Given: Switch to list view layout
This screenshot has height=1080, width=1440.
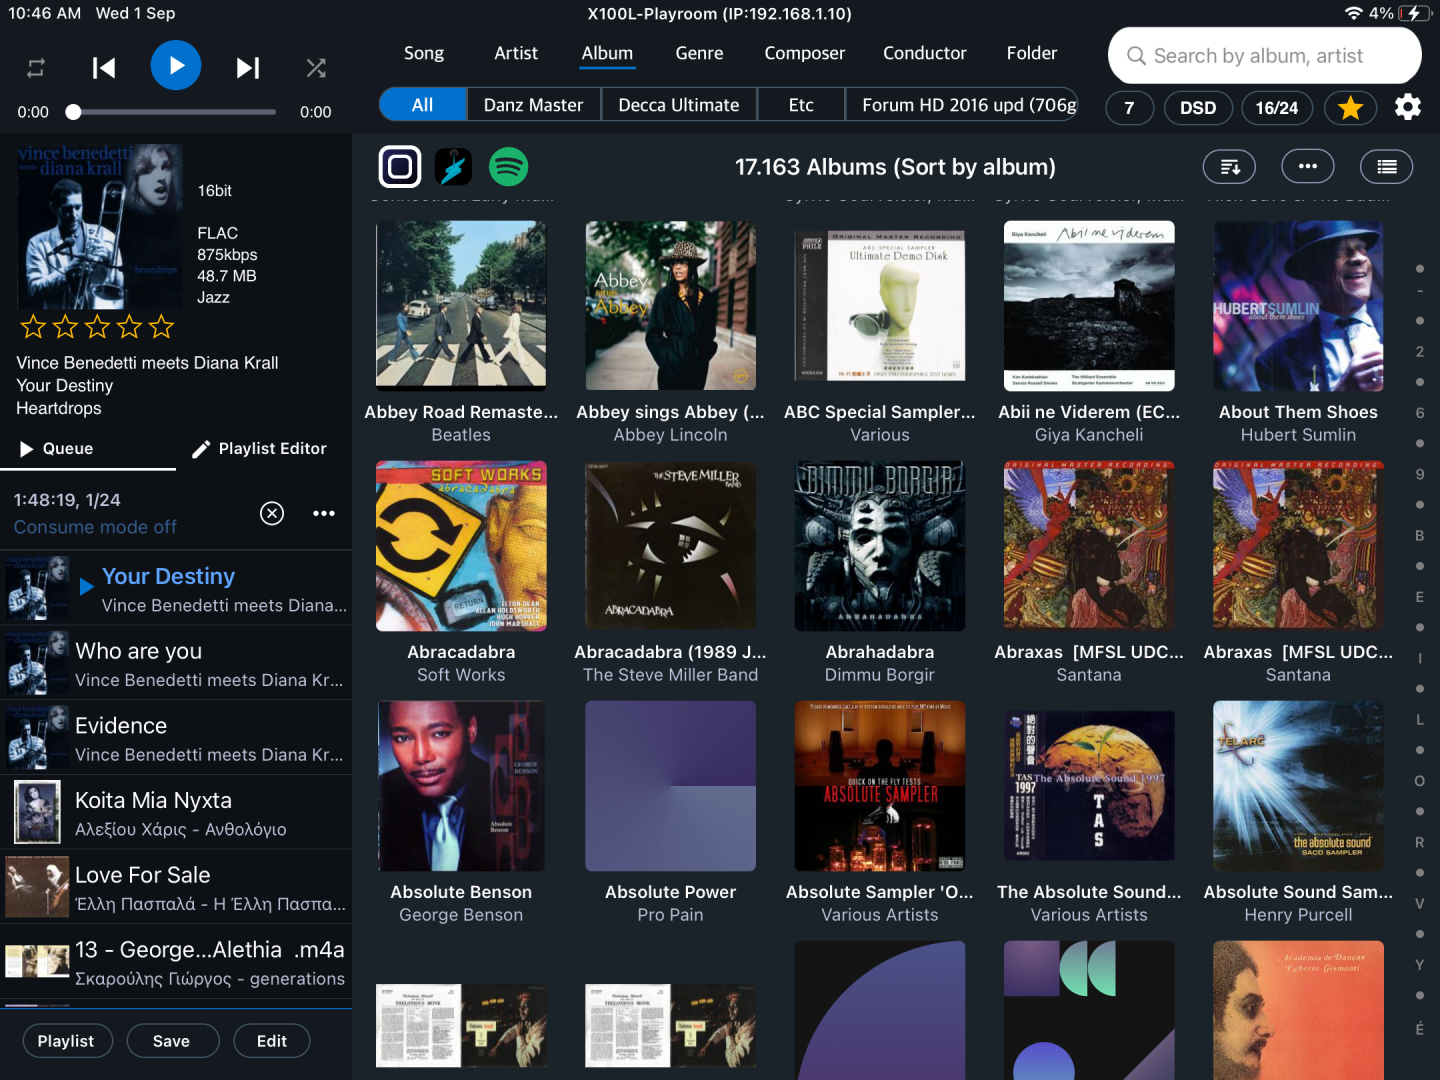Looking at the screenshot, I should 1386,167.
